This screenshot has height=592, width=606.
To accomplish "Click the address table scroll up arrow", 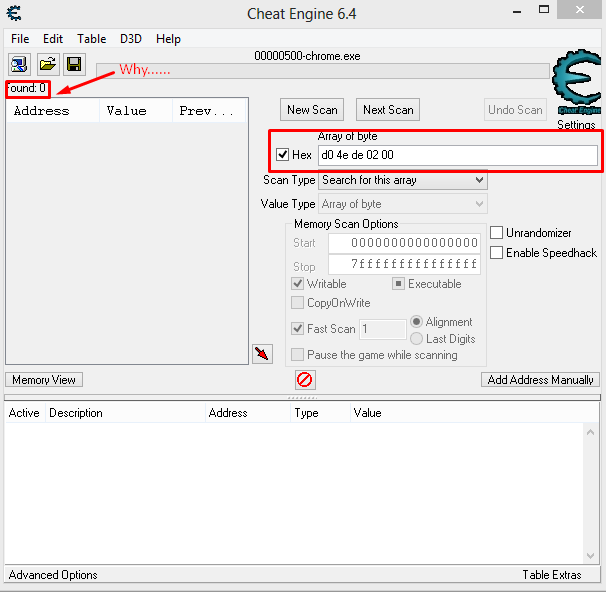I will [x=590, y=432].
